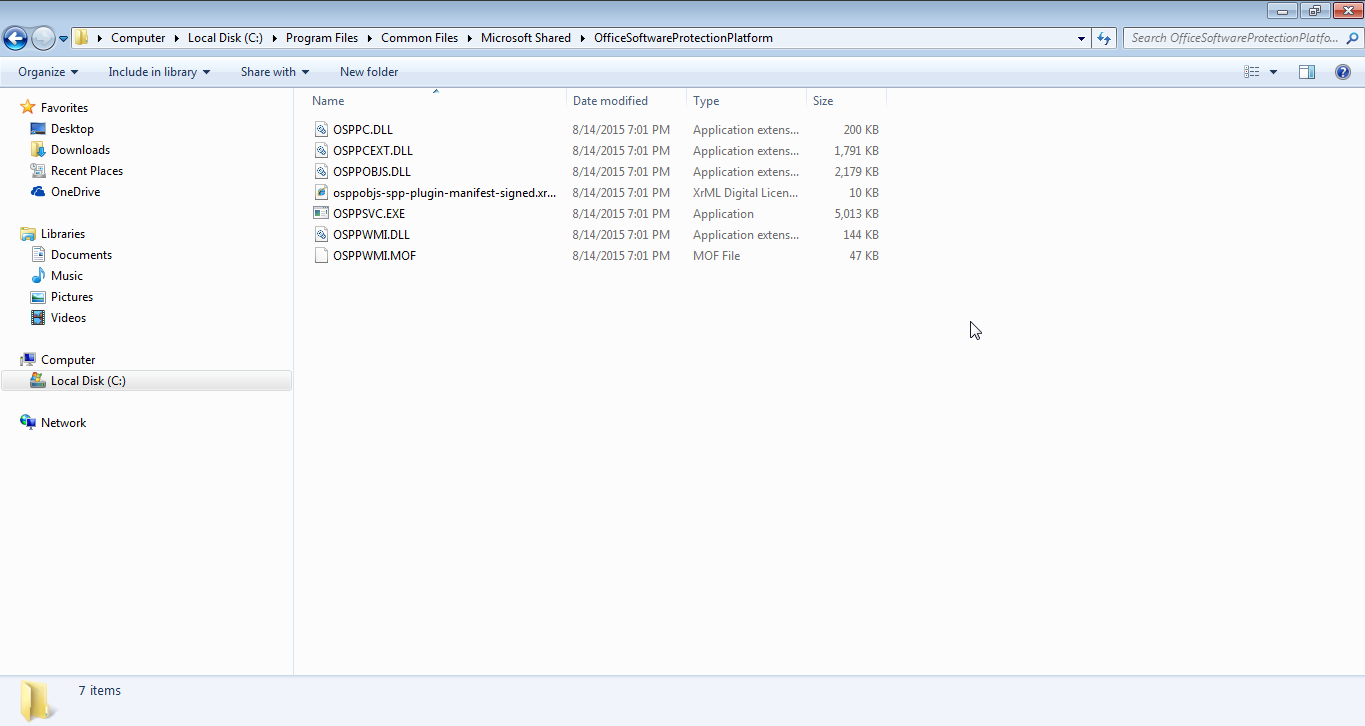The width and height of the screenshot is (1365, 726).
Task: Click the refresh button beside address bar
Action: pos(1104,38)
